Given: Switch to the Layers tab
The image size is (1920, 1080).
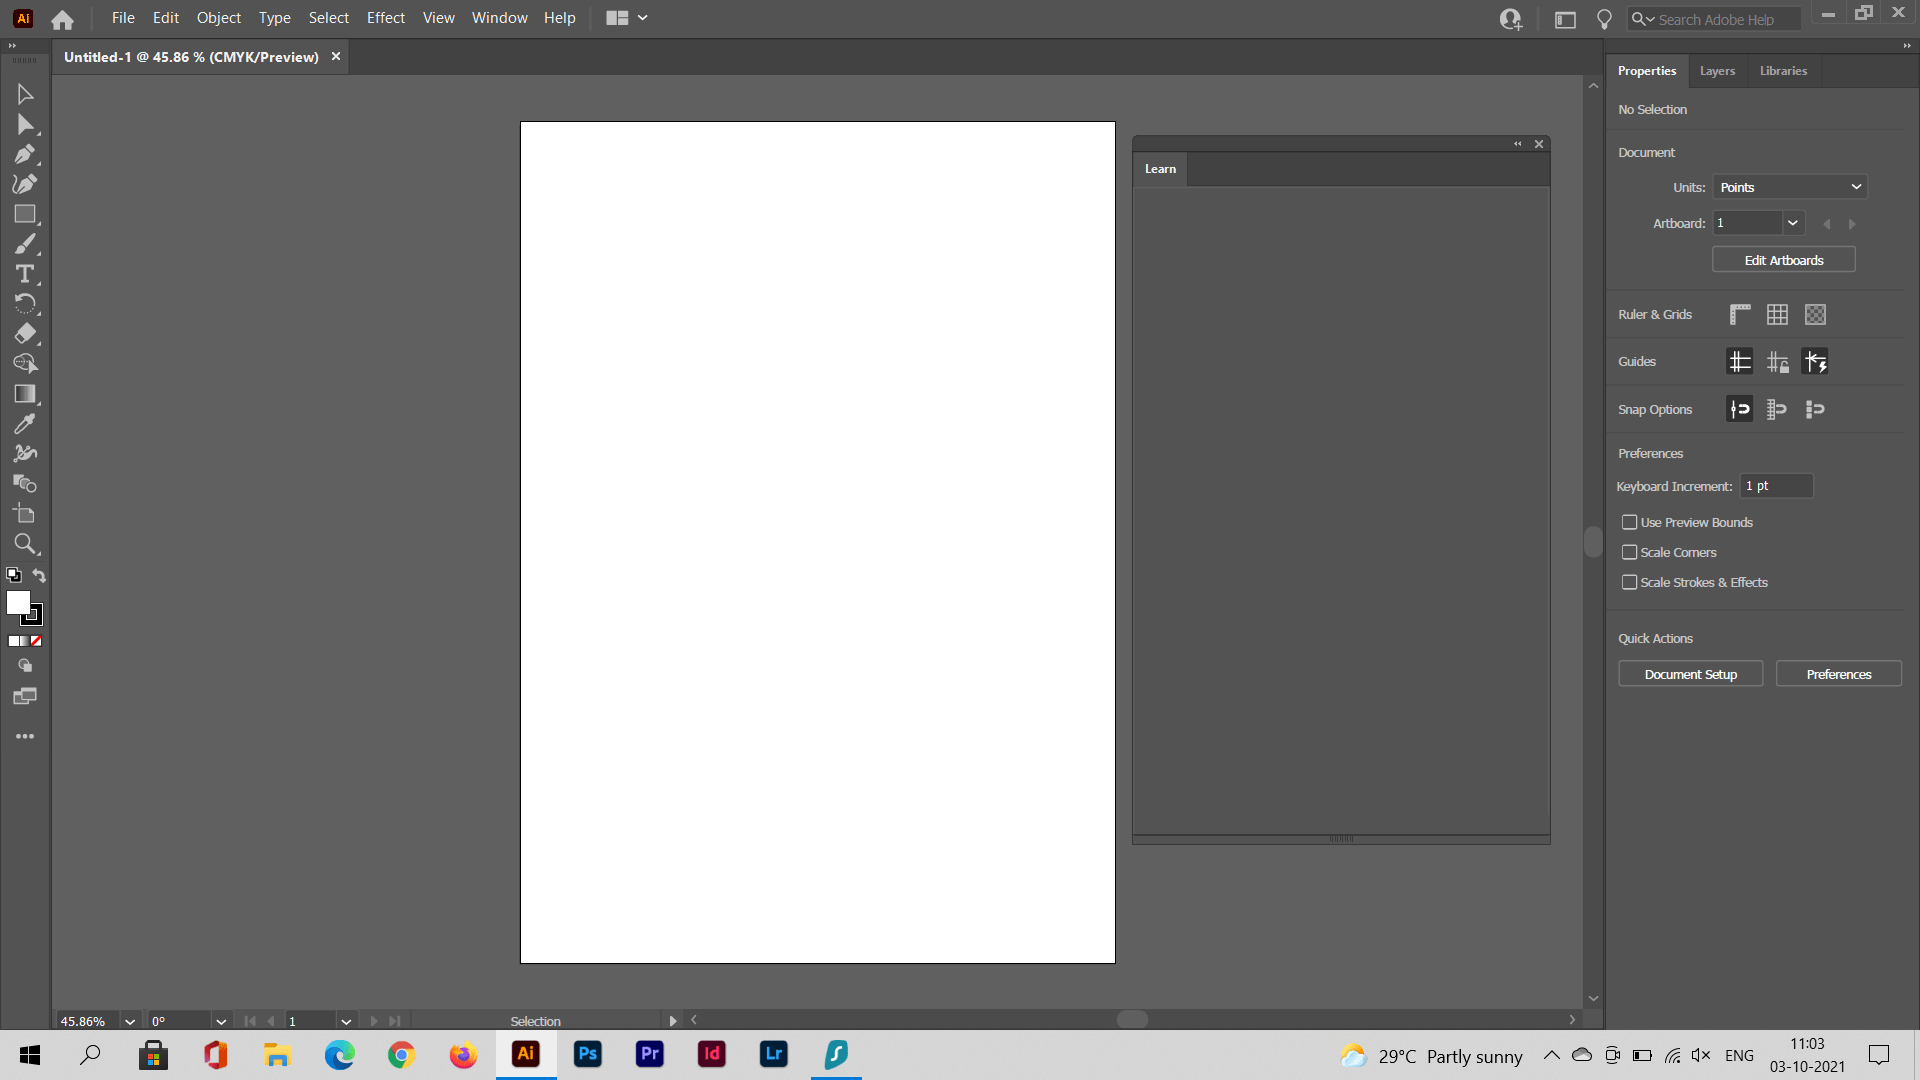Looking at the screenshot, I should click(1717, 70).
